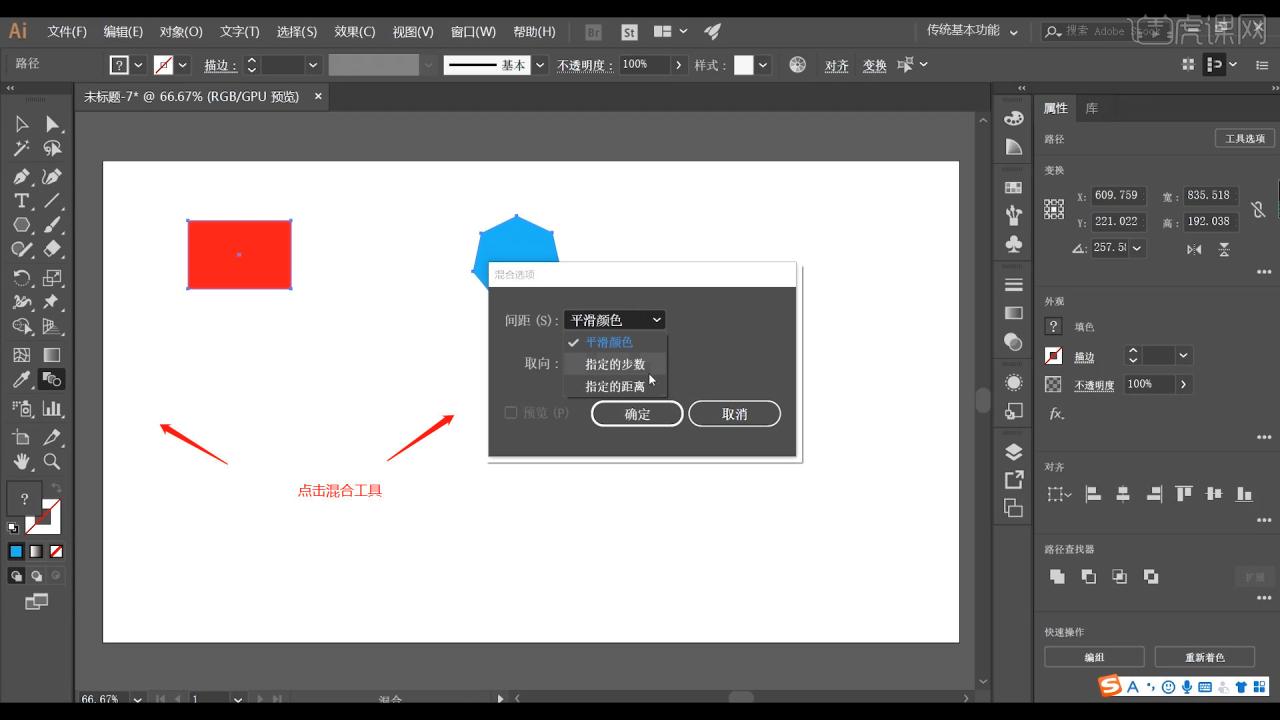
Task: Select the Artboard tool
Action: tap(21, 437)
